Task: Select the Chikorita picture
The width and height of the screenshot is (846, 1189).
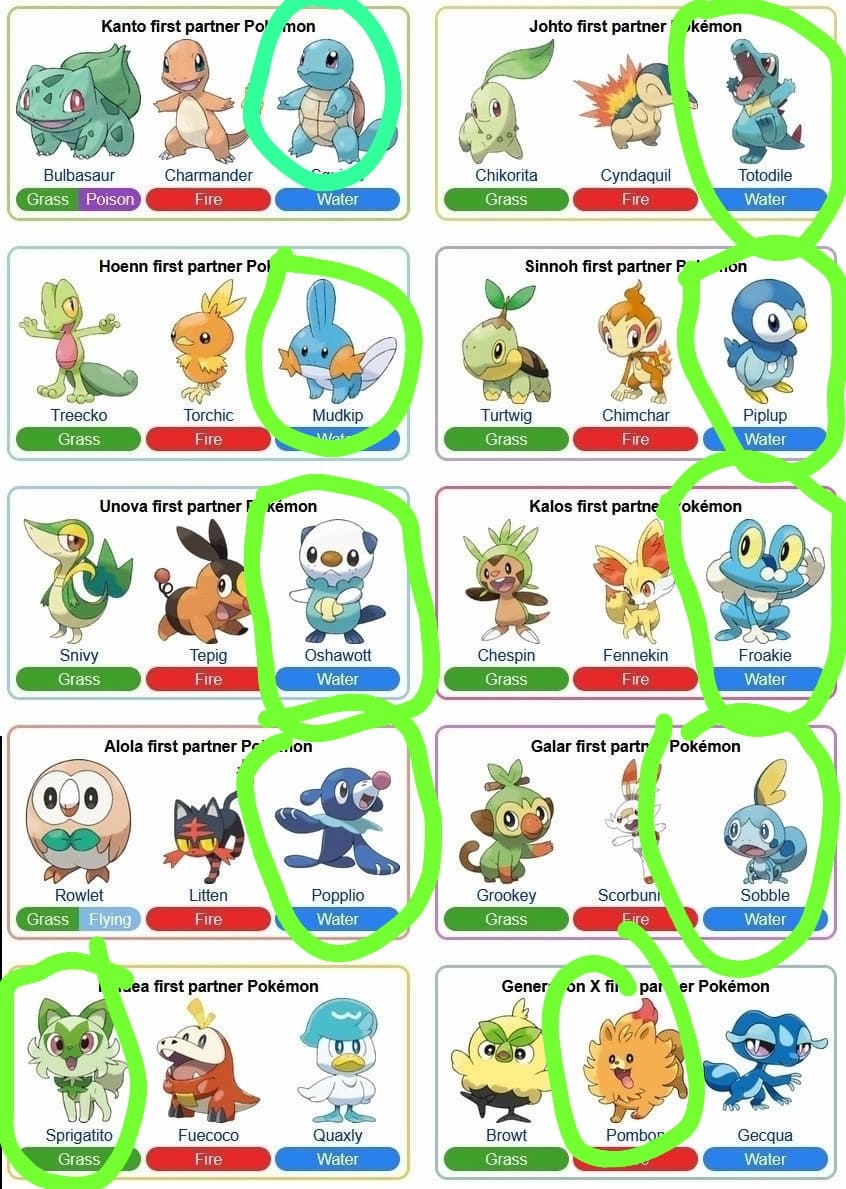Action: (503, 102)
